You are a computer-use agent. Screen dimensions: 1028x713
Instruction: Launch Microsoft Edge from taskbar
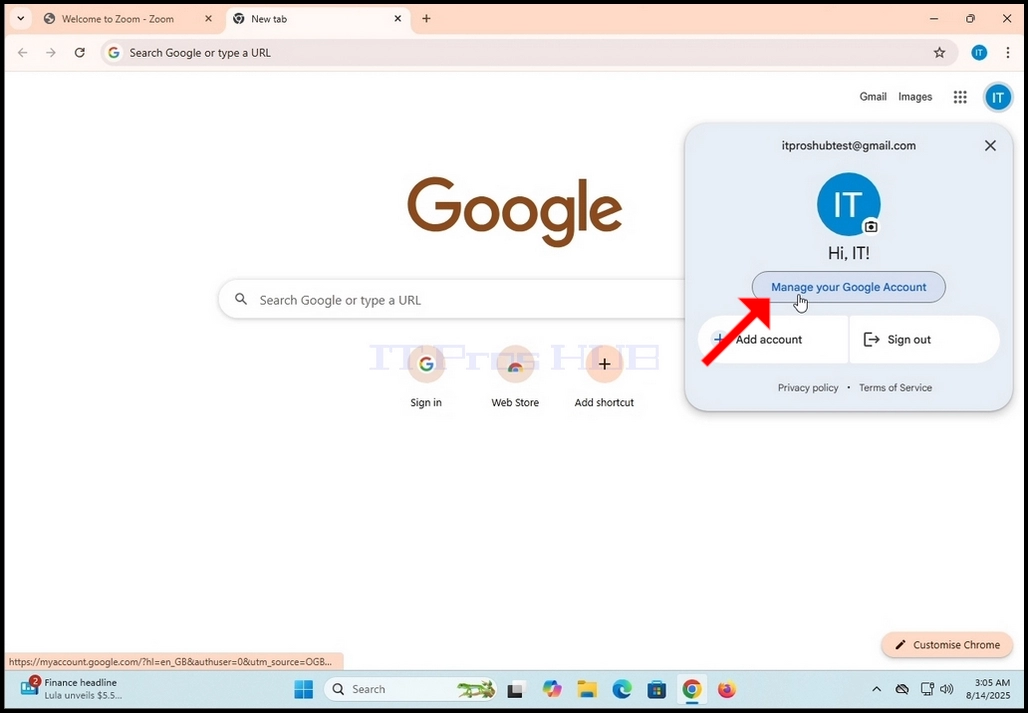pos(622,689)
